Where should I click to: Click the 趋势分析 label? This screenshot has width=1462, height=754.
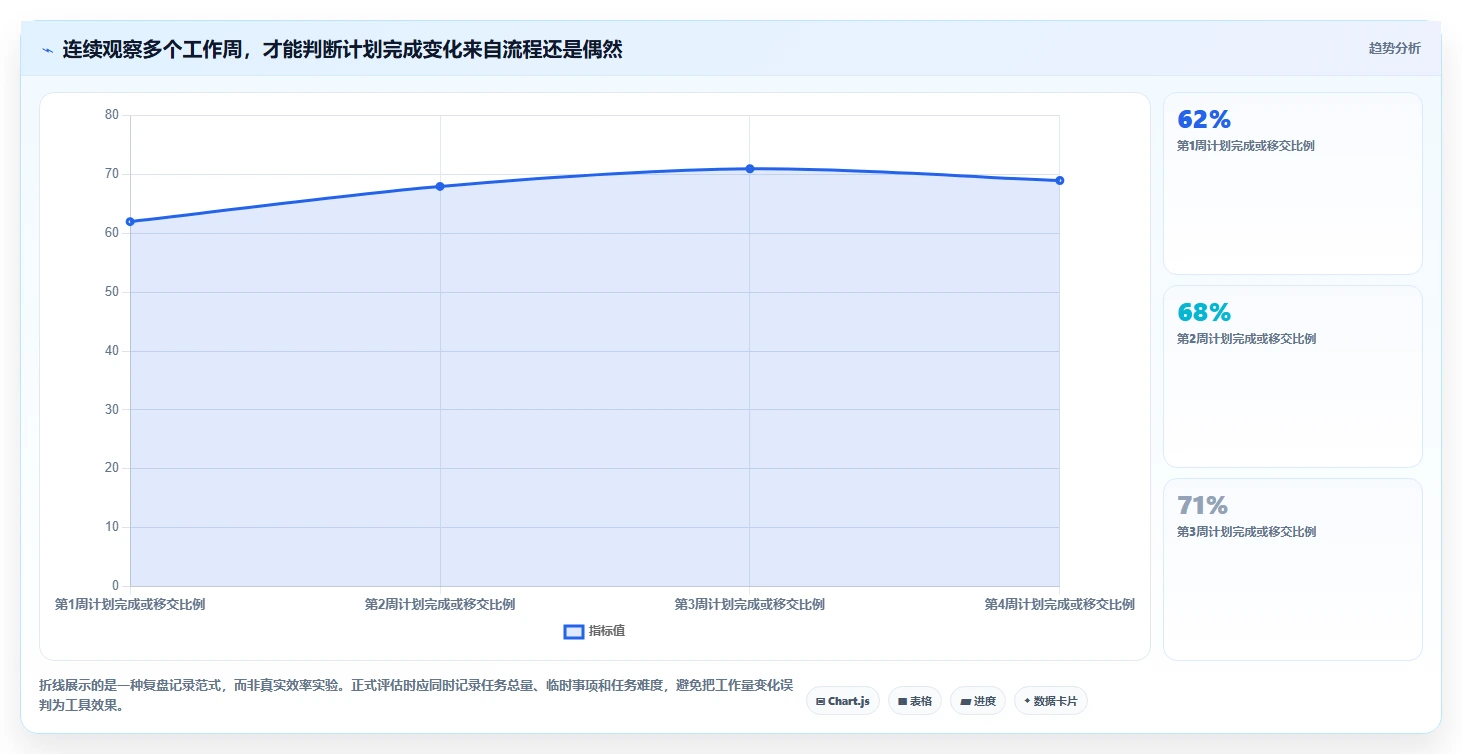click(1394, 48)
